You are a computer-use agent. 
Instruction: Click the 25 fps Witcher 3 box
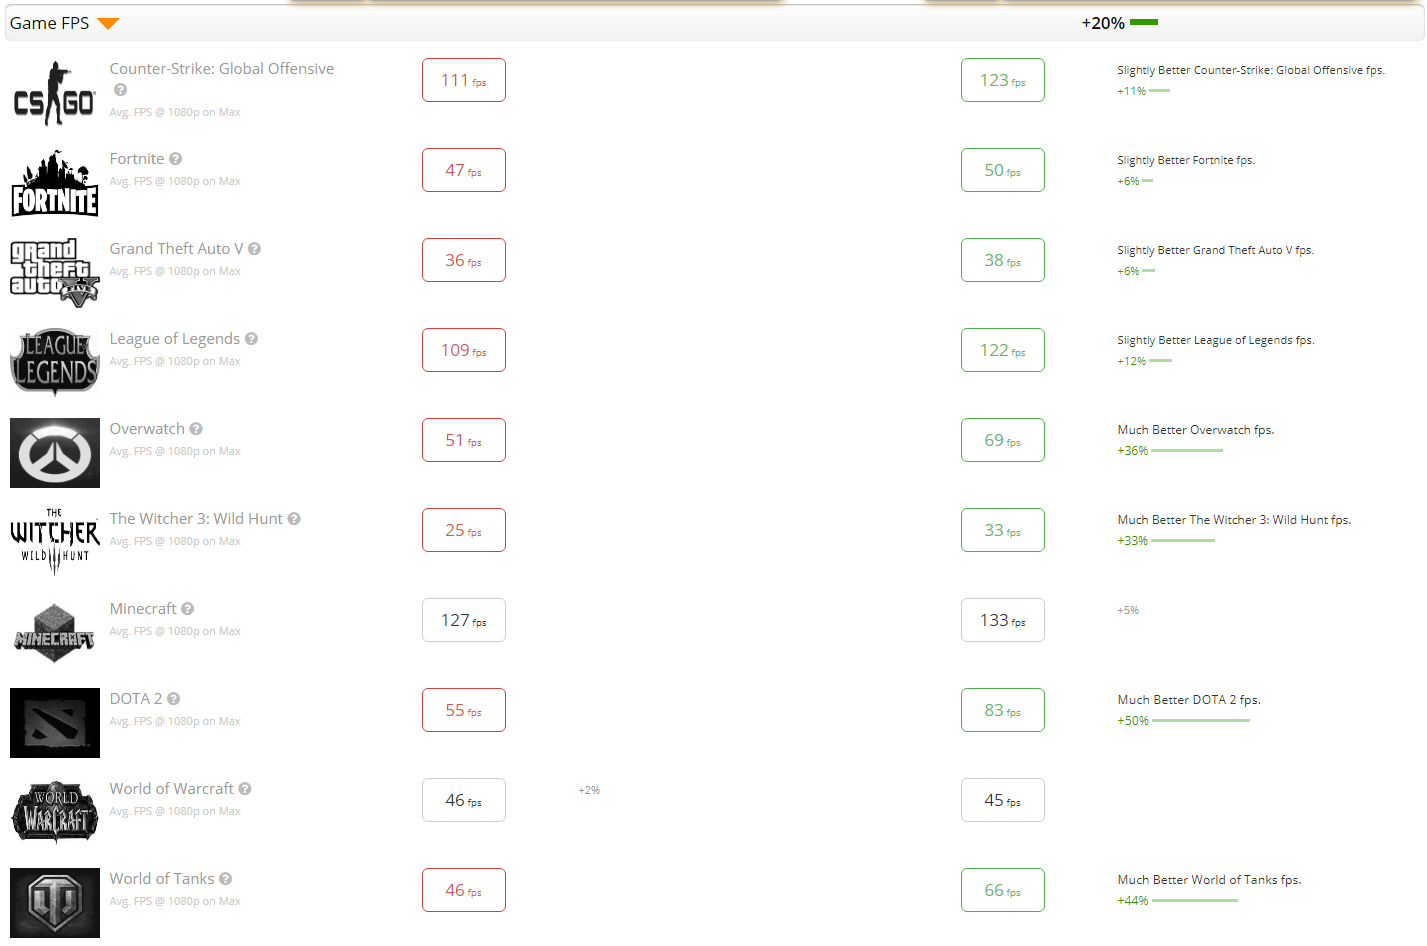tap(464, 530)
